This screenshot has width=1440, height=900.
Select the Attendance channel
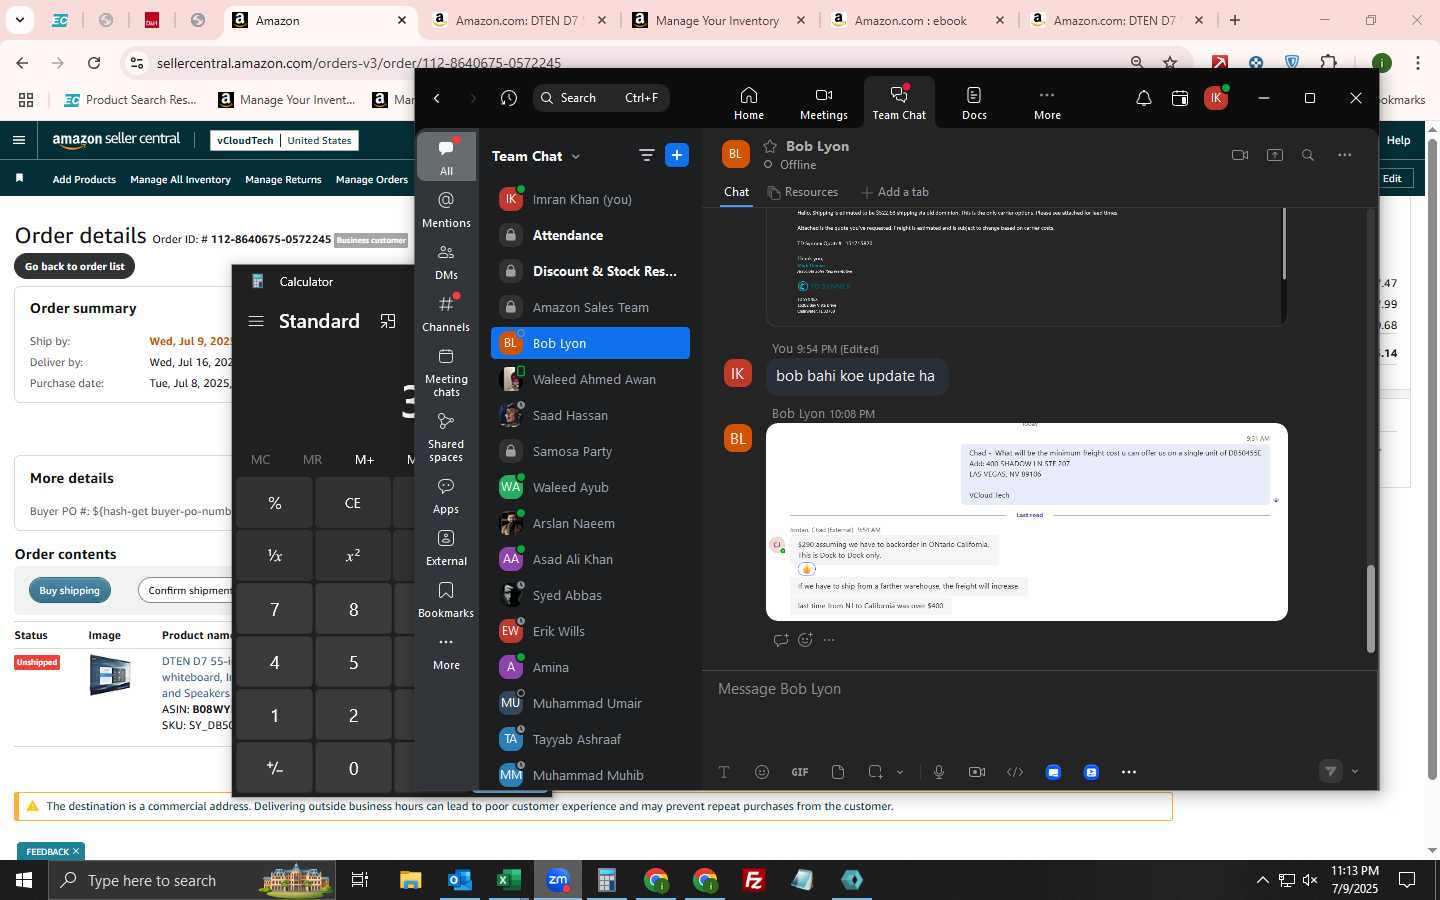pos(590,235)
